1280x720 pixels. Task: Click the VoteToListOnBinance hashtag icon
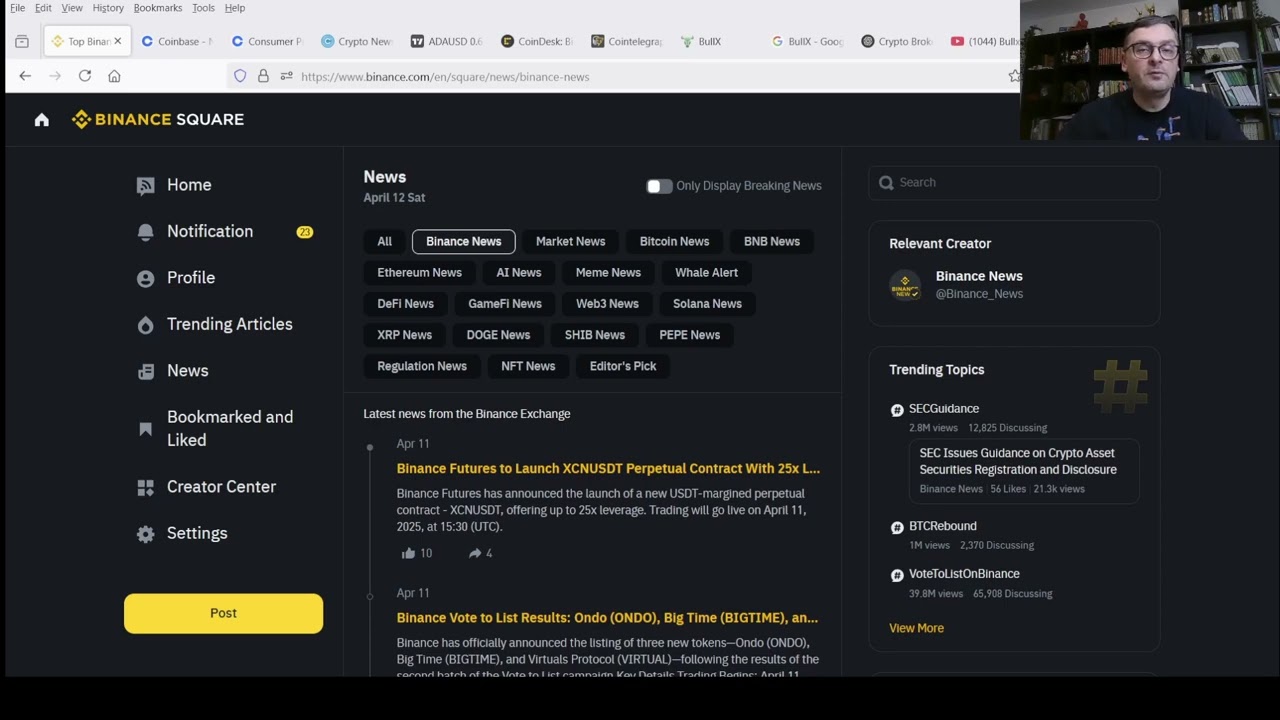coord(897,575)
